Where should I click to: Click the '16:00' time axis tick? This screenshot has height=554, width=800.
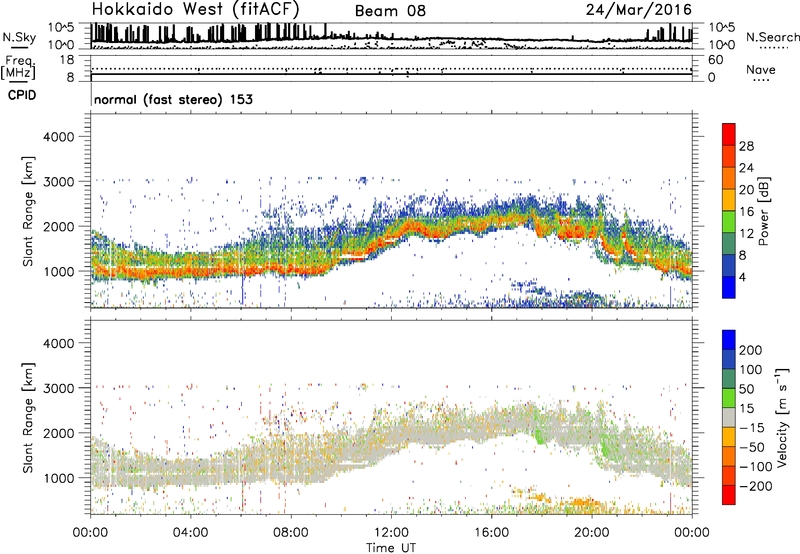tap(491, 533)
